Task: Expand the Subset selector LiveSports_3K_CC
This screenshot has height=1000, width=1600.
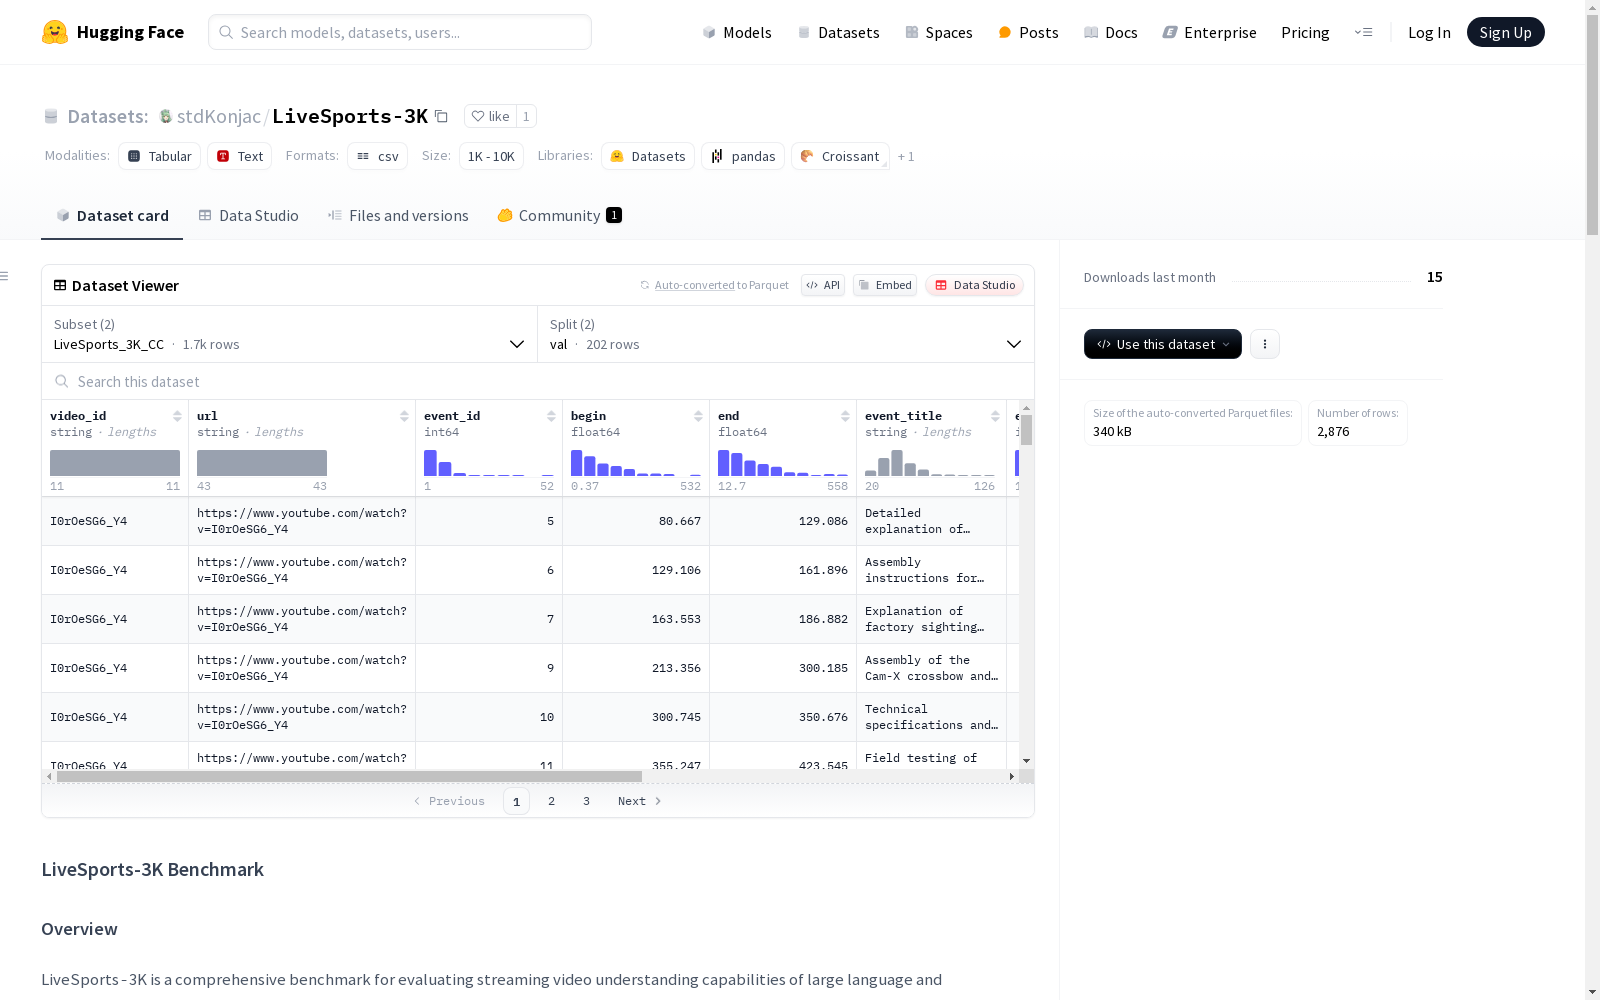Action: (290, 334)
